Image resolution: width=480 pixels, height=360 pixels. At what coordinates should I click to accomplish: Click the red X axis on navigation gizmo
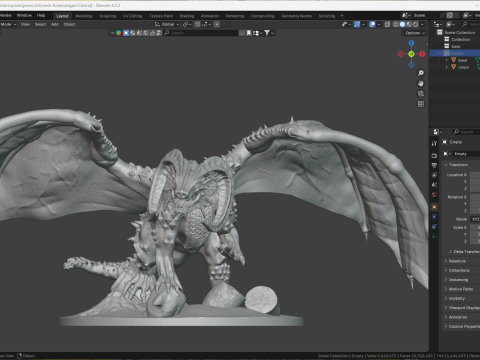(422, 54)
